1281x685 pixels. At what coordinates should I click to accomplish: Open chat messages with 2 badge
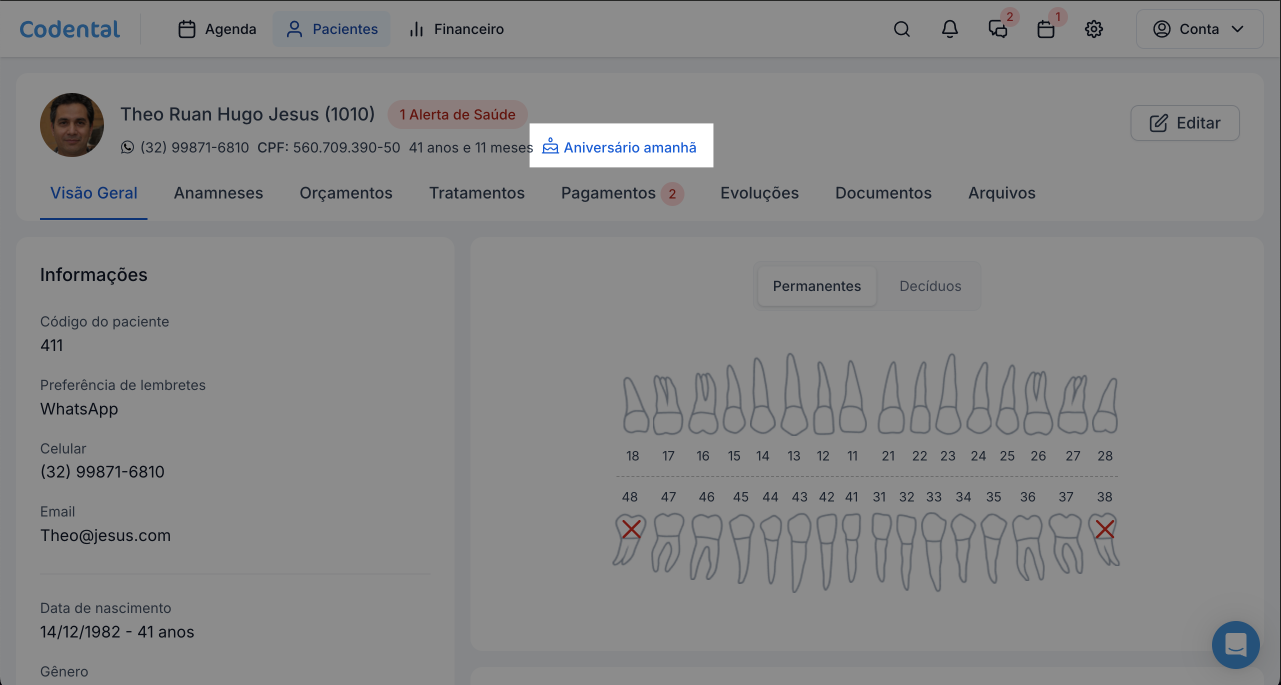998,29
